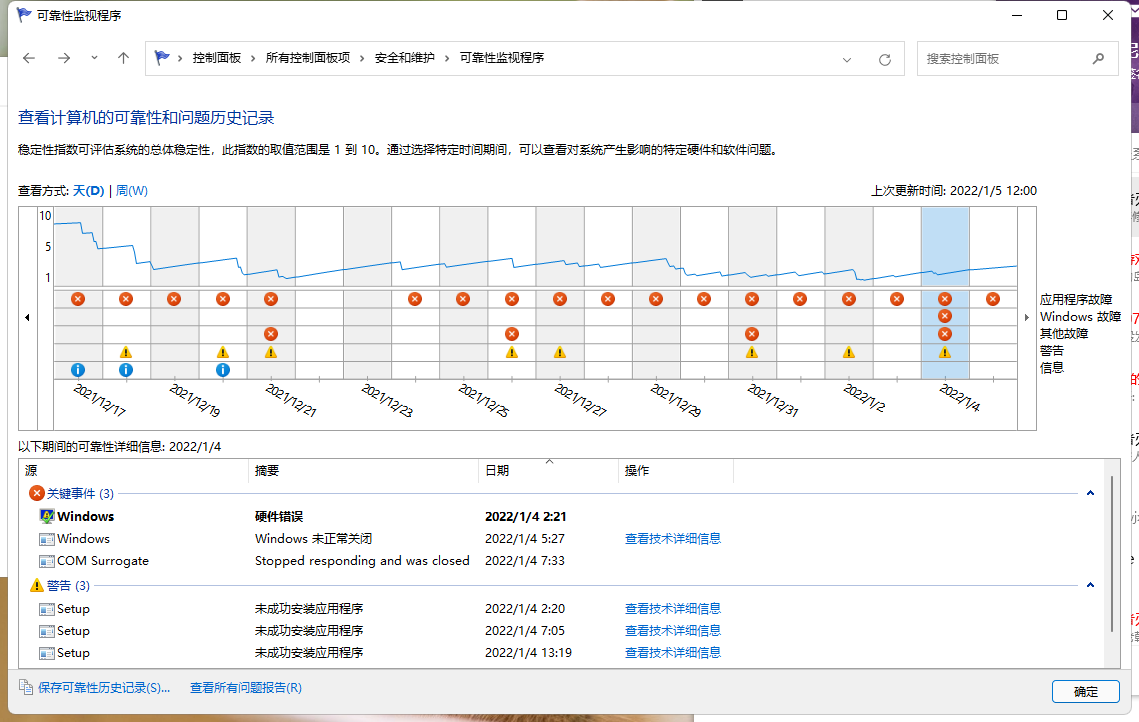
Task: Click 保存可靠性历史记录(S)... link
Action: coord(104,688)
